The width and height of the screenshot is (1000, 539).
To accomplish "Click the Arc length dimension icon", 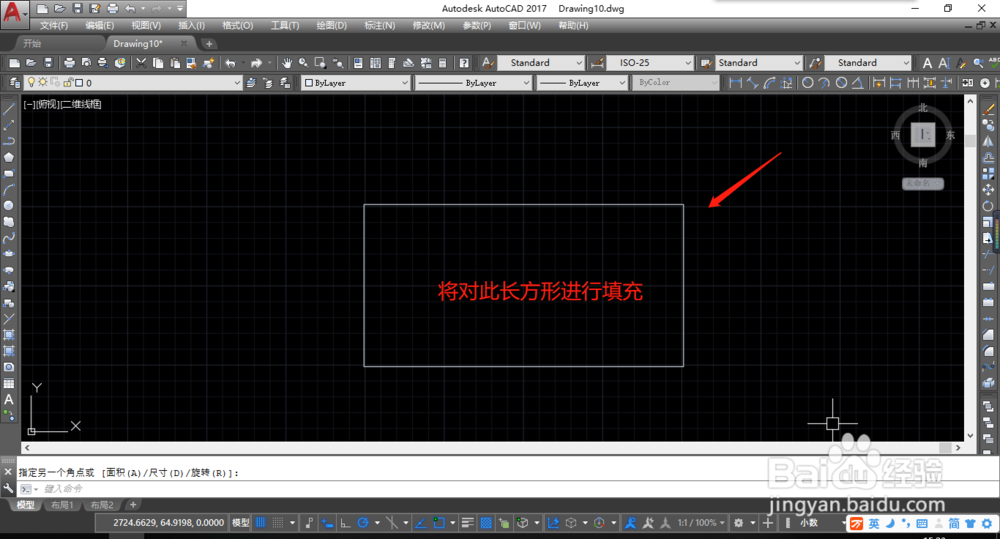I will pos(770,82).
